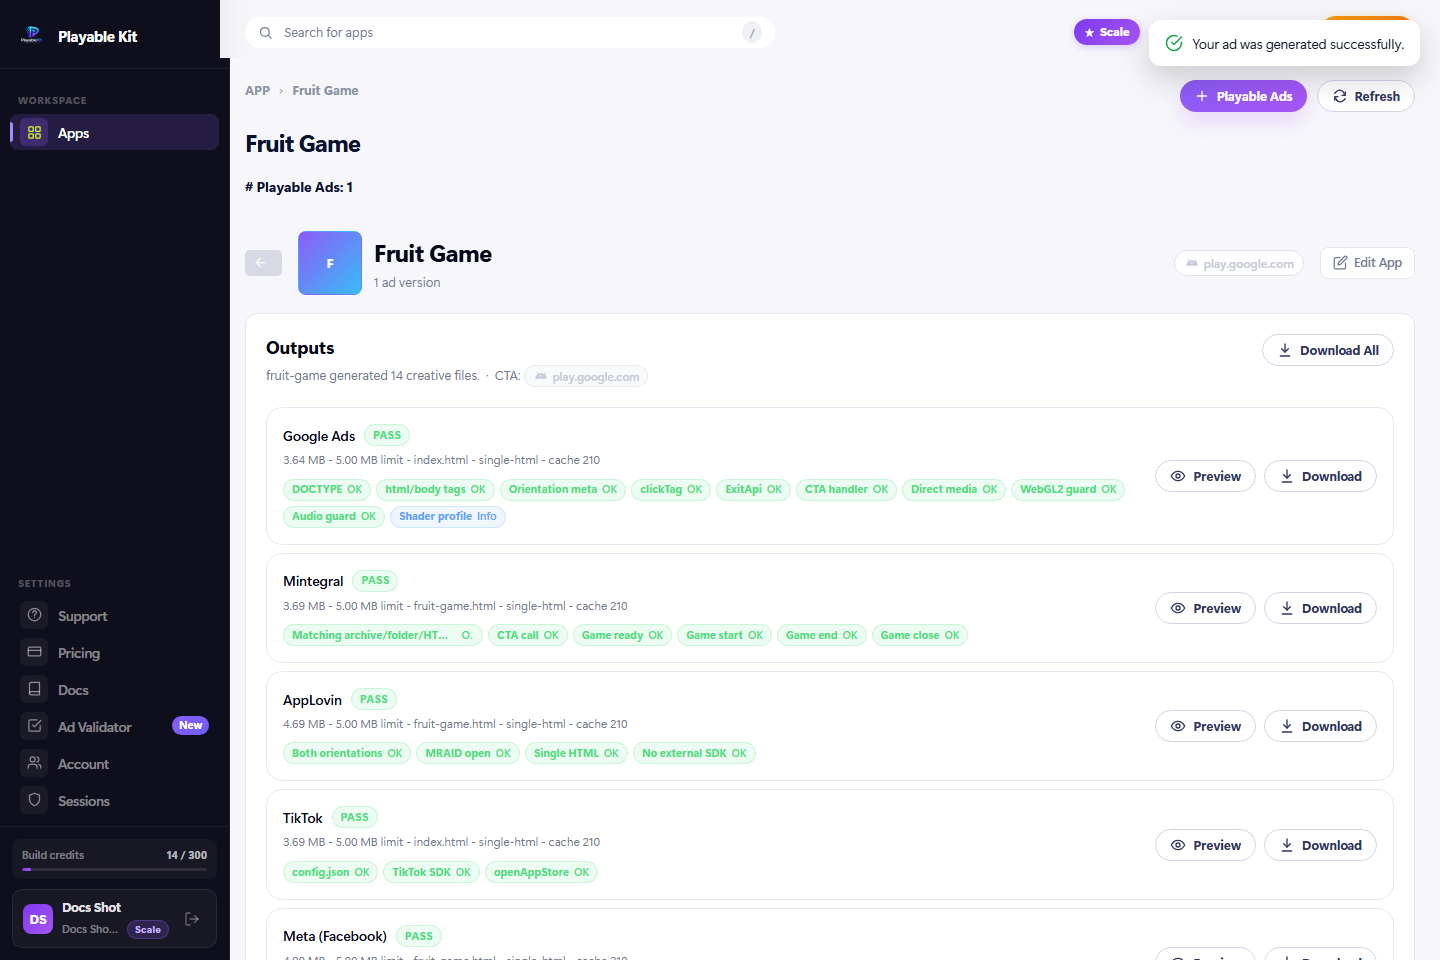Click the slash shortcut badge in search
The image size is (1440, 960).
click(x=752, y=33)
